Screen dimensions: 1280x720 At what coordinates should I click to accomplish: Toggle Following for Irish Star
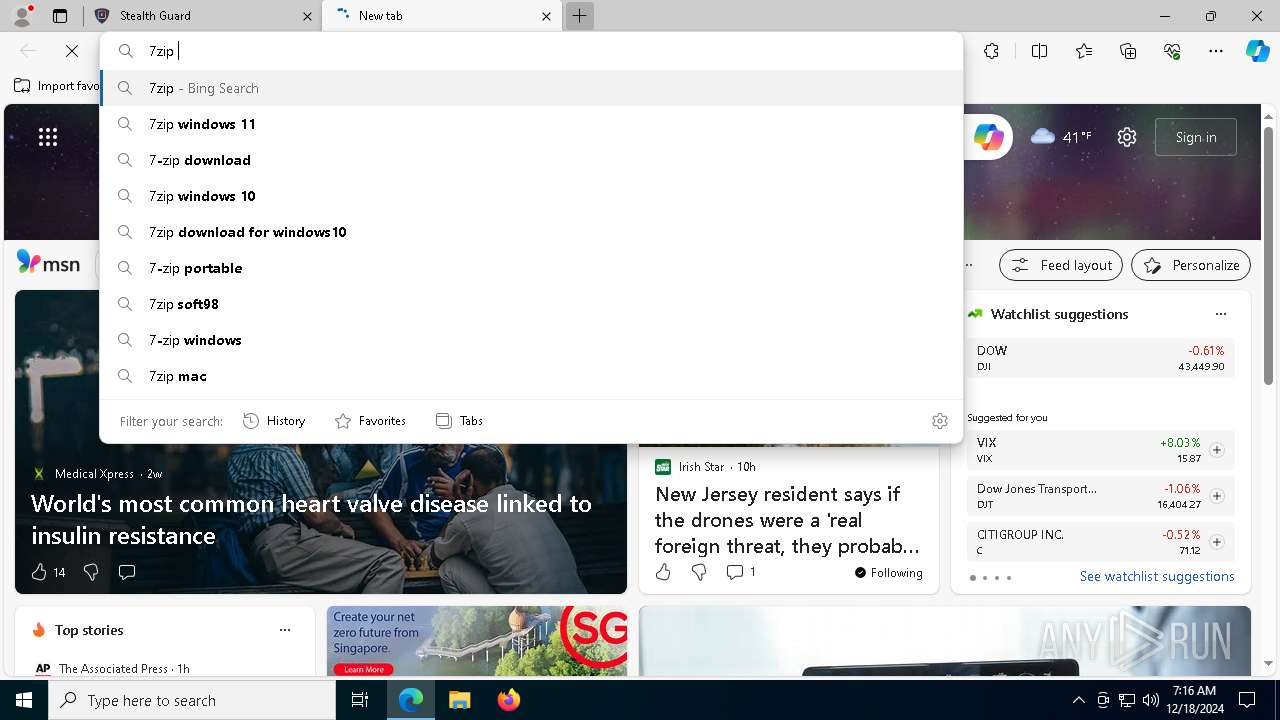[888, 573]
